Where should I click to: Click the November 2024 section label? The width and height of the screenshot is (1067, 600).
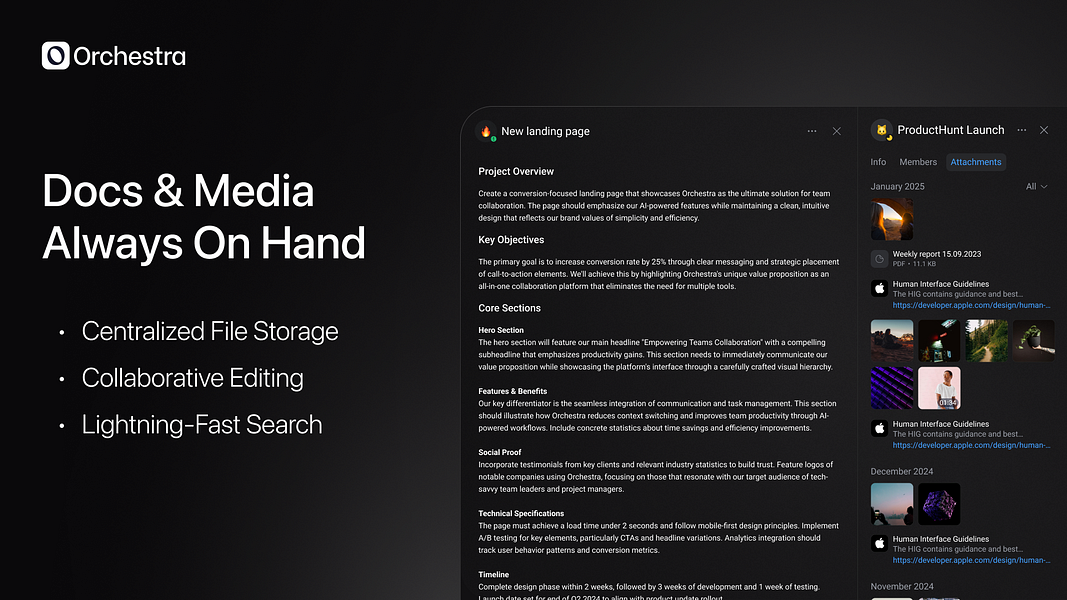coord(902,586)
